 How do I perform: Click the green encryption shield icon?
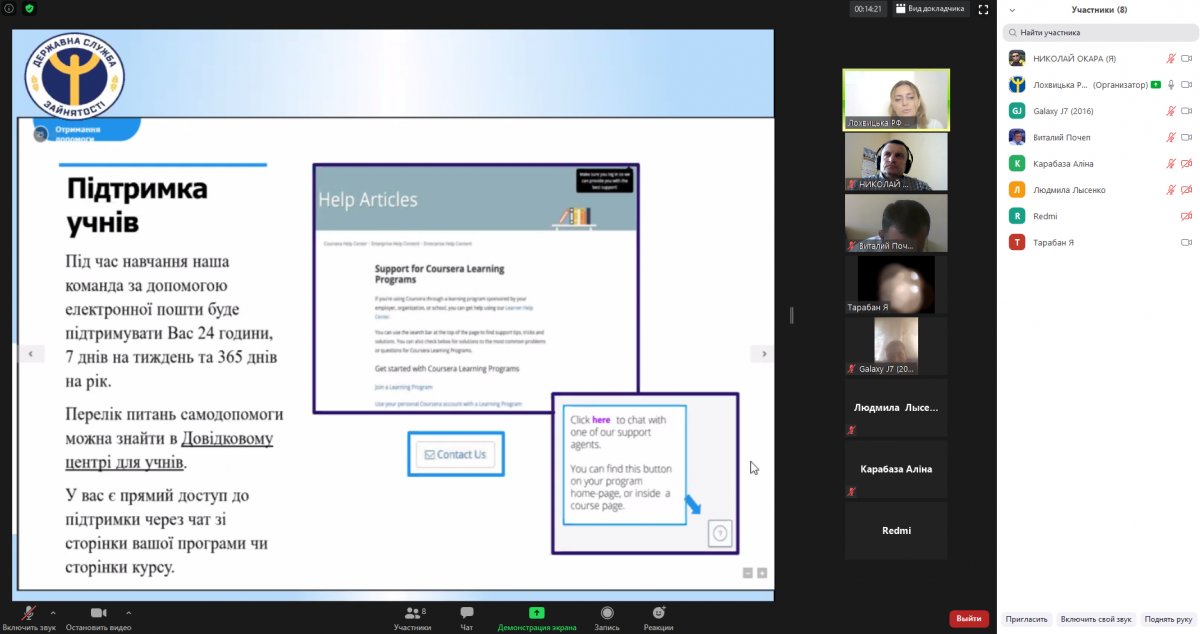click(x=29, y=8)
